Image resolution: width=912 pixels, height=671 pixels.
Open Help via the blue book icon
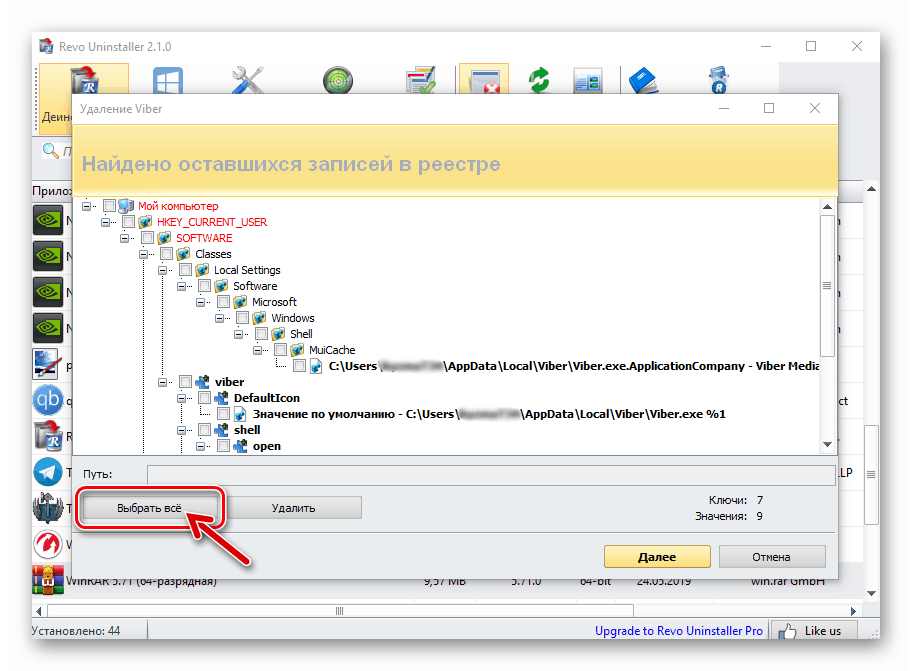pyautogui.click(x=643, y=80)
